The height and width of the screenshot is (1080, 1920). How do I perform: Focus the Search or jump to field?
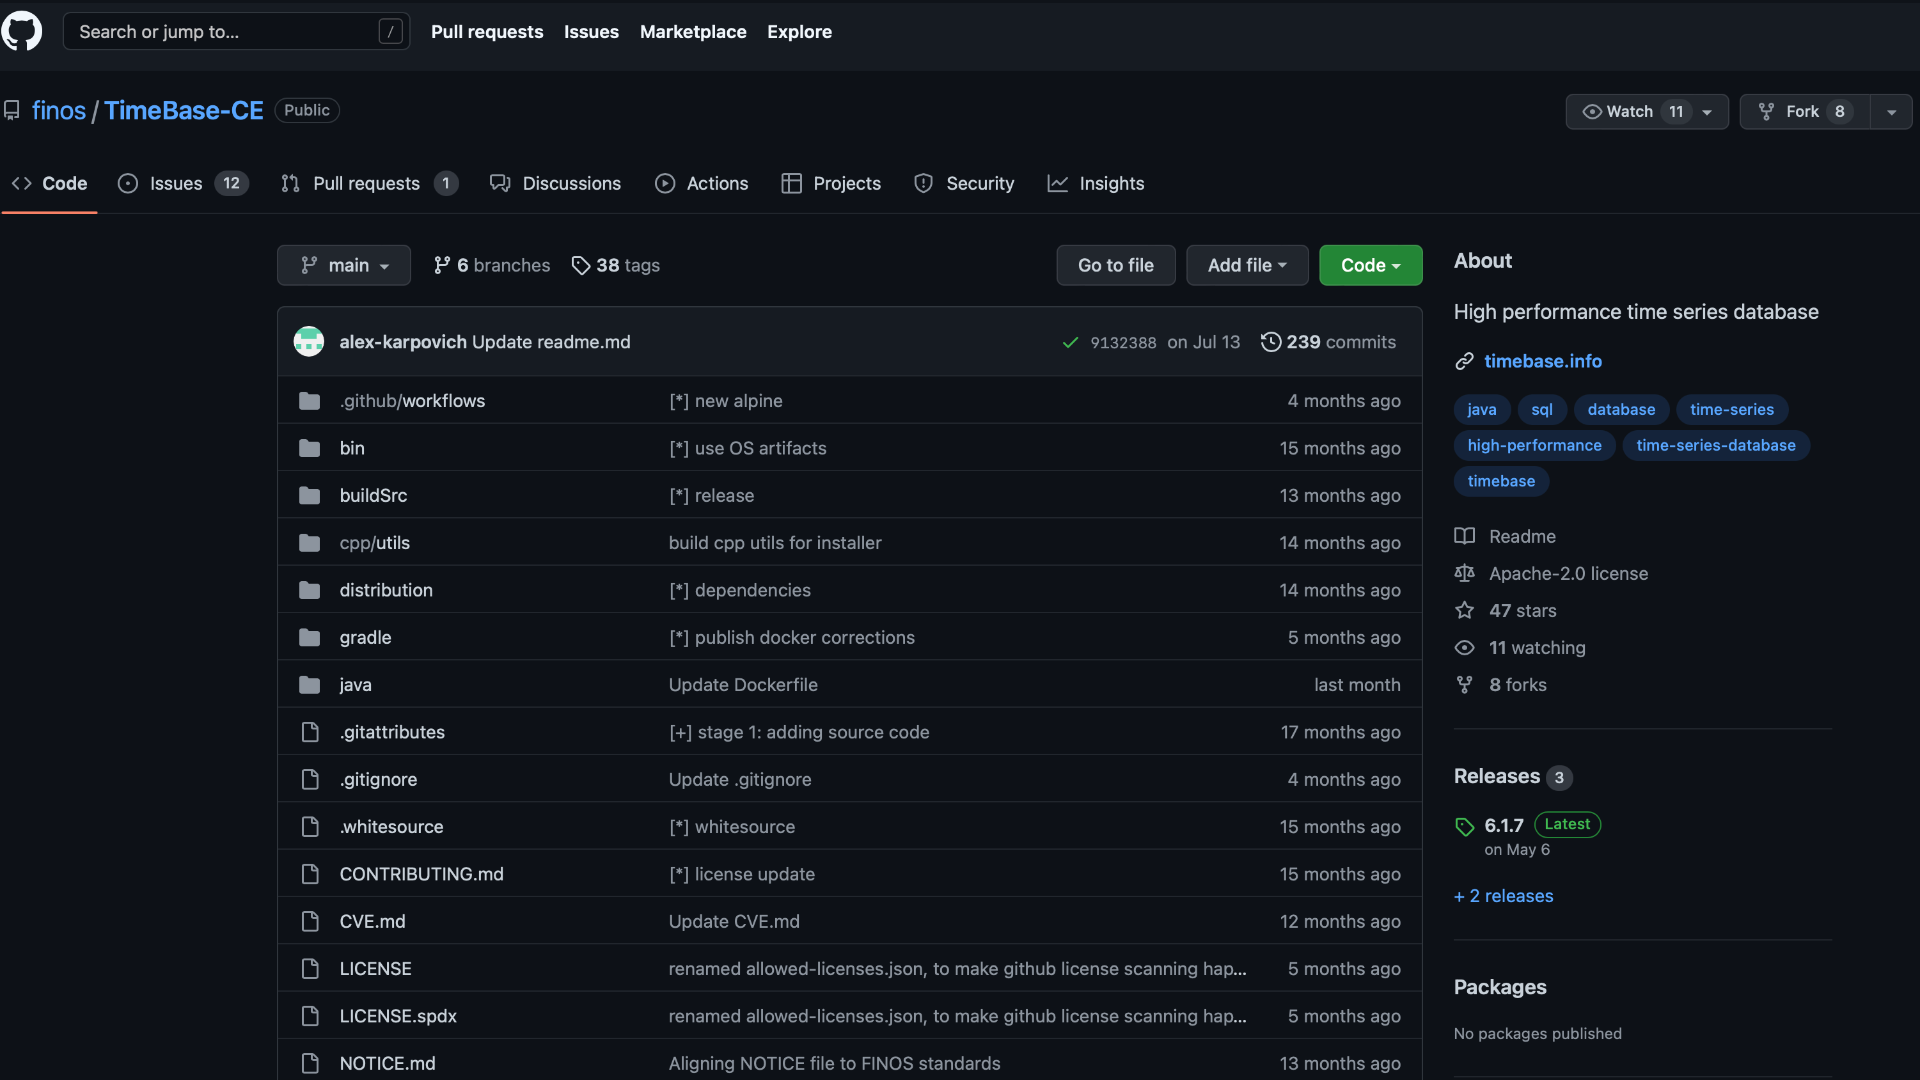click(x=236, y=32)
